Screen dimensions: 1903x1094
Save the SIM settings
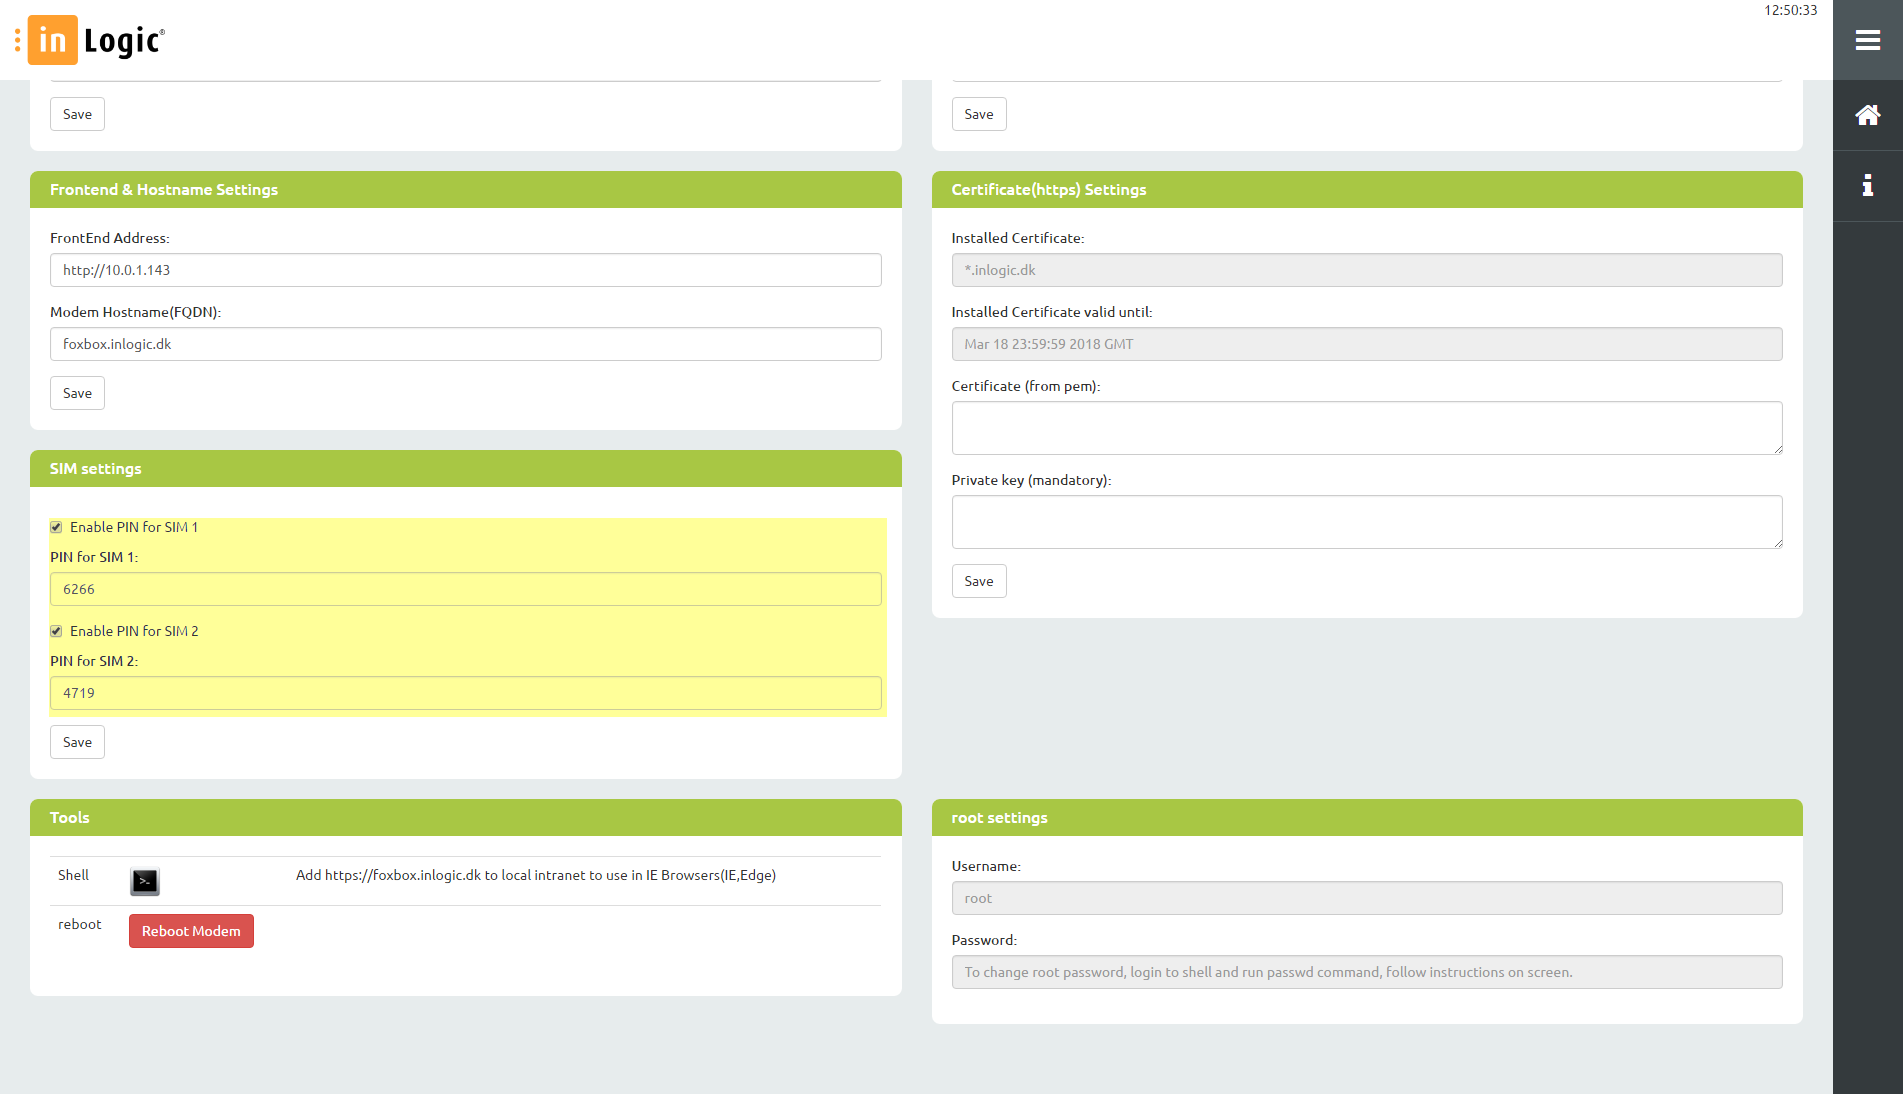77,742
